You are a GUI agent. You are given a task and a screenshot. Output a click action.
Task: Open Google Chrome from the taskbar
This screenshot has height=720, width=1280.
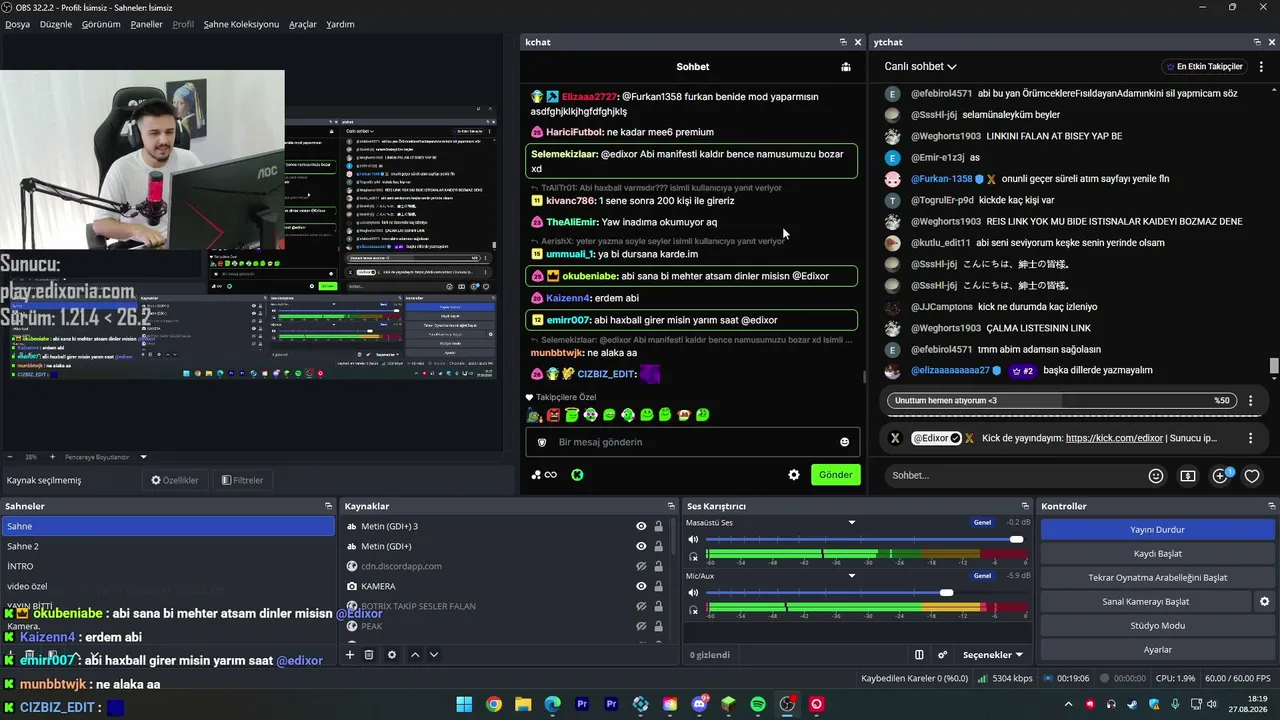pyautogui.click(x=494, y=704)
